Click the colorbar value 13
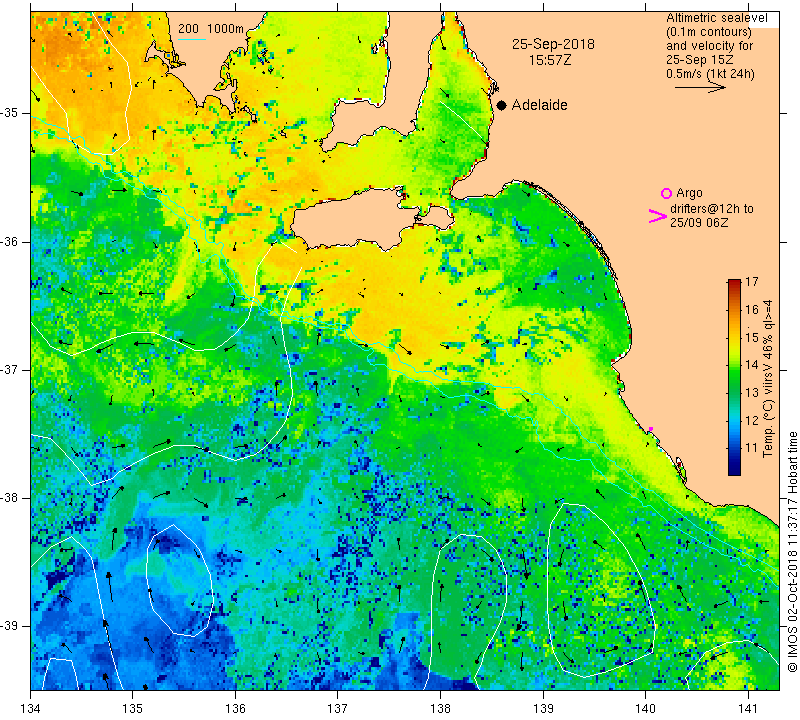 coord(752,393)
